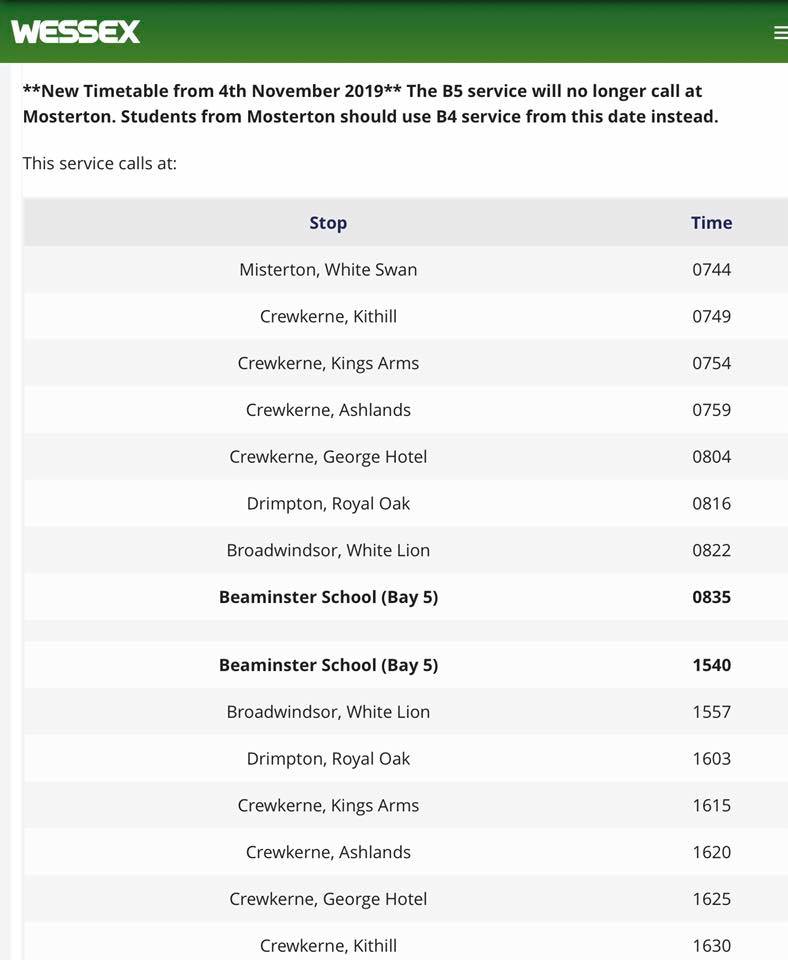
Task: Open the hamburger menu icon
Action: pyautogui.click(x=780, y=32)
